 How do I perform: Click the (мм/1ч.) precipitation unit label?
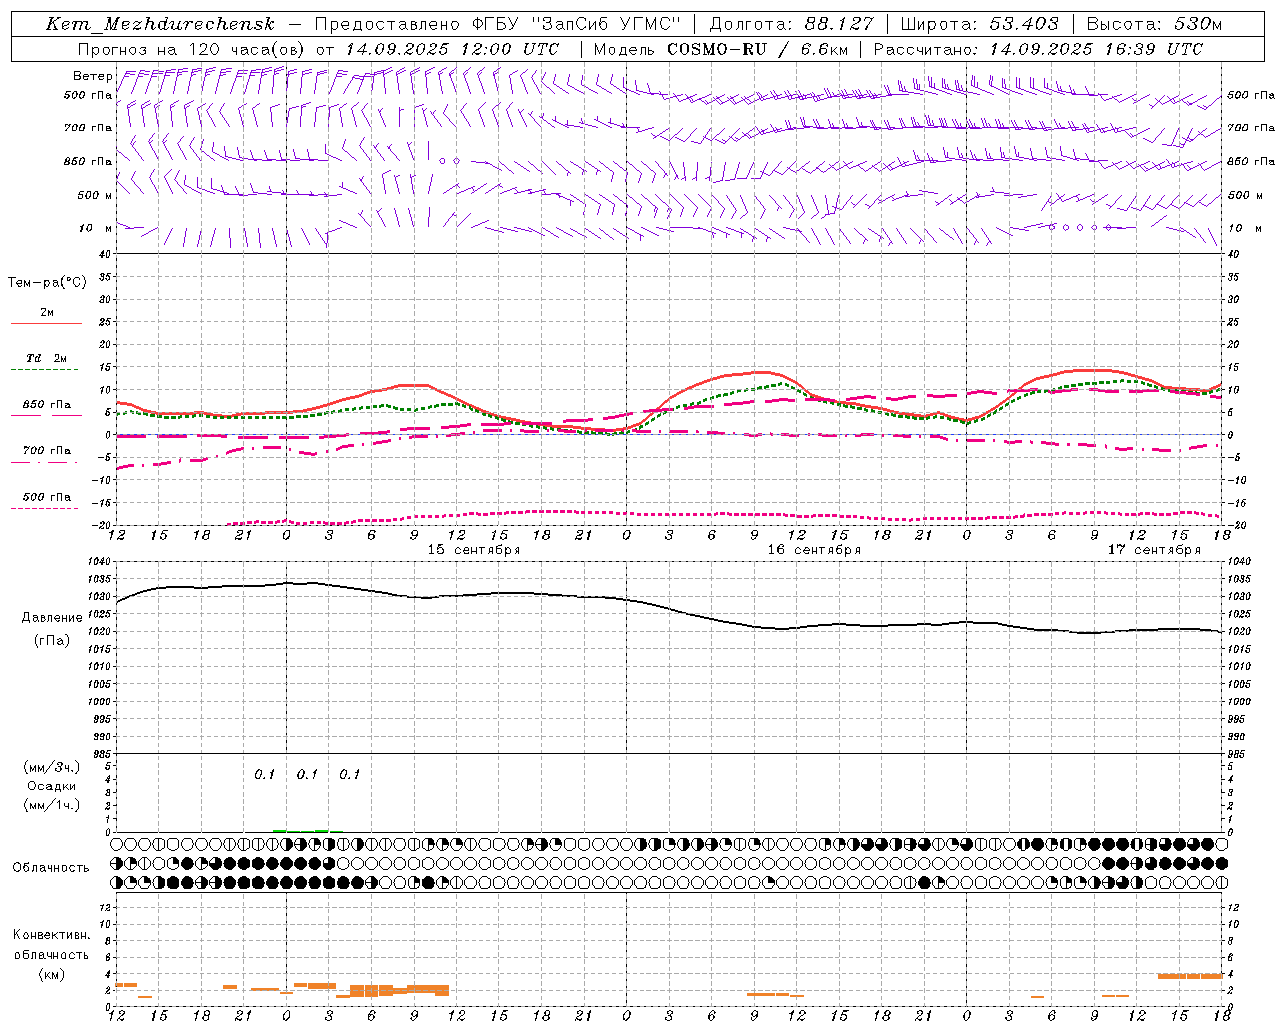[x=52, y=805]
